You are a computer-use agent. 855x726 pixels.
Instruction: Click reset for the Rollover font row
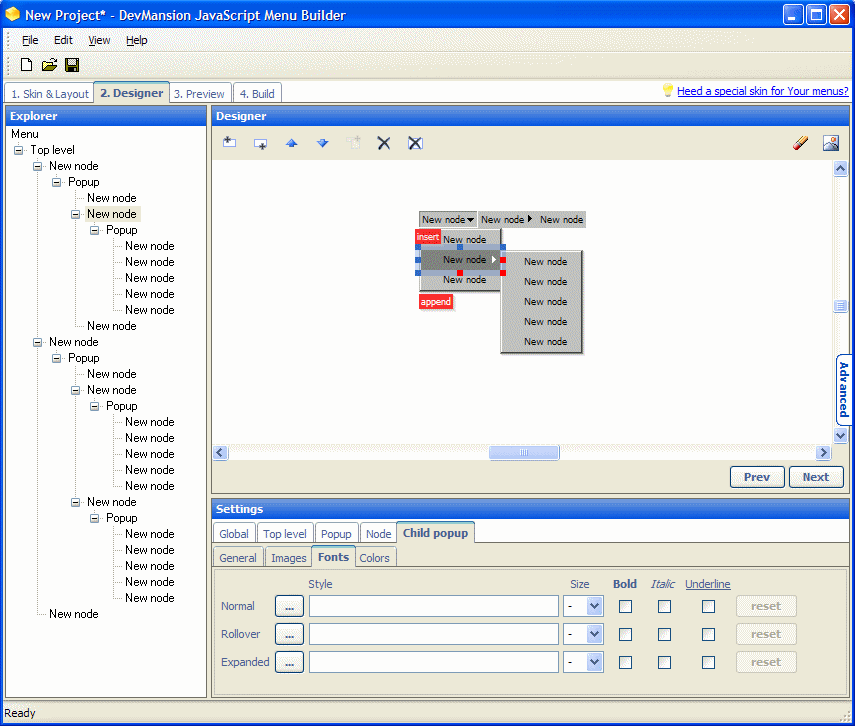pos(766,634)
